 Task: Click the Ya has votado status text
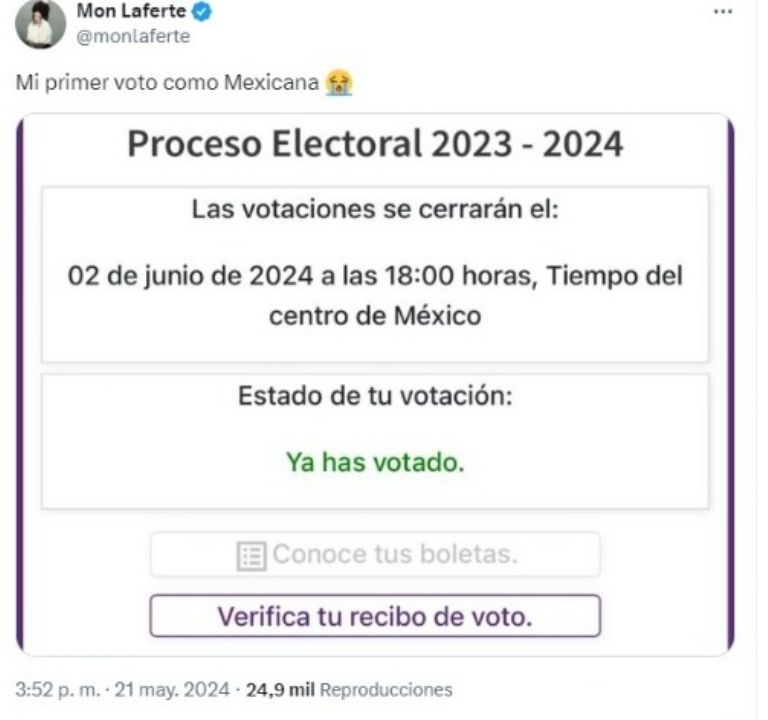375,462
